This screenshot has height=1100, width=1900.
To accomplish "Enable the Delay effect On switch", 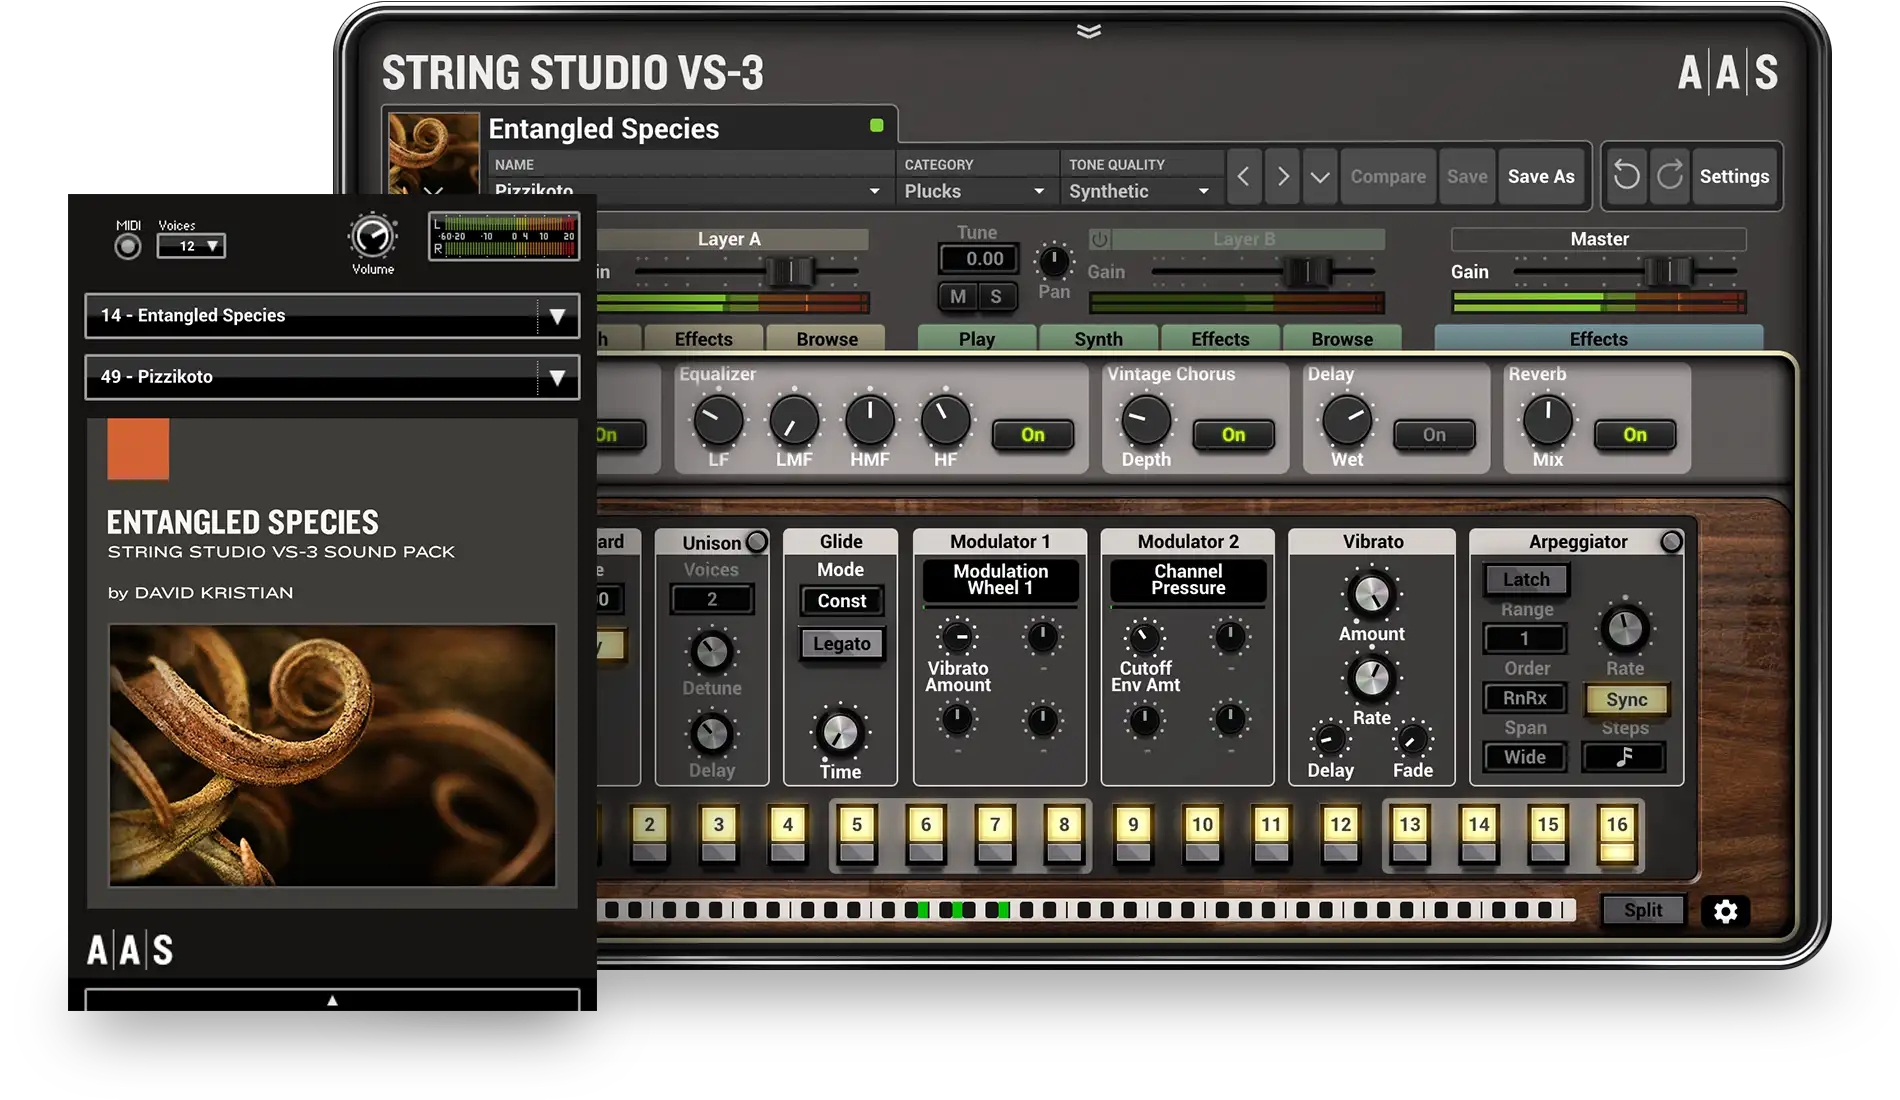I will point(1434,435).
